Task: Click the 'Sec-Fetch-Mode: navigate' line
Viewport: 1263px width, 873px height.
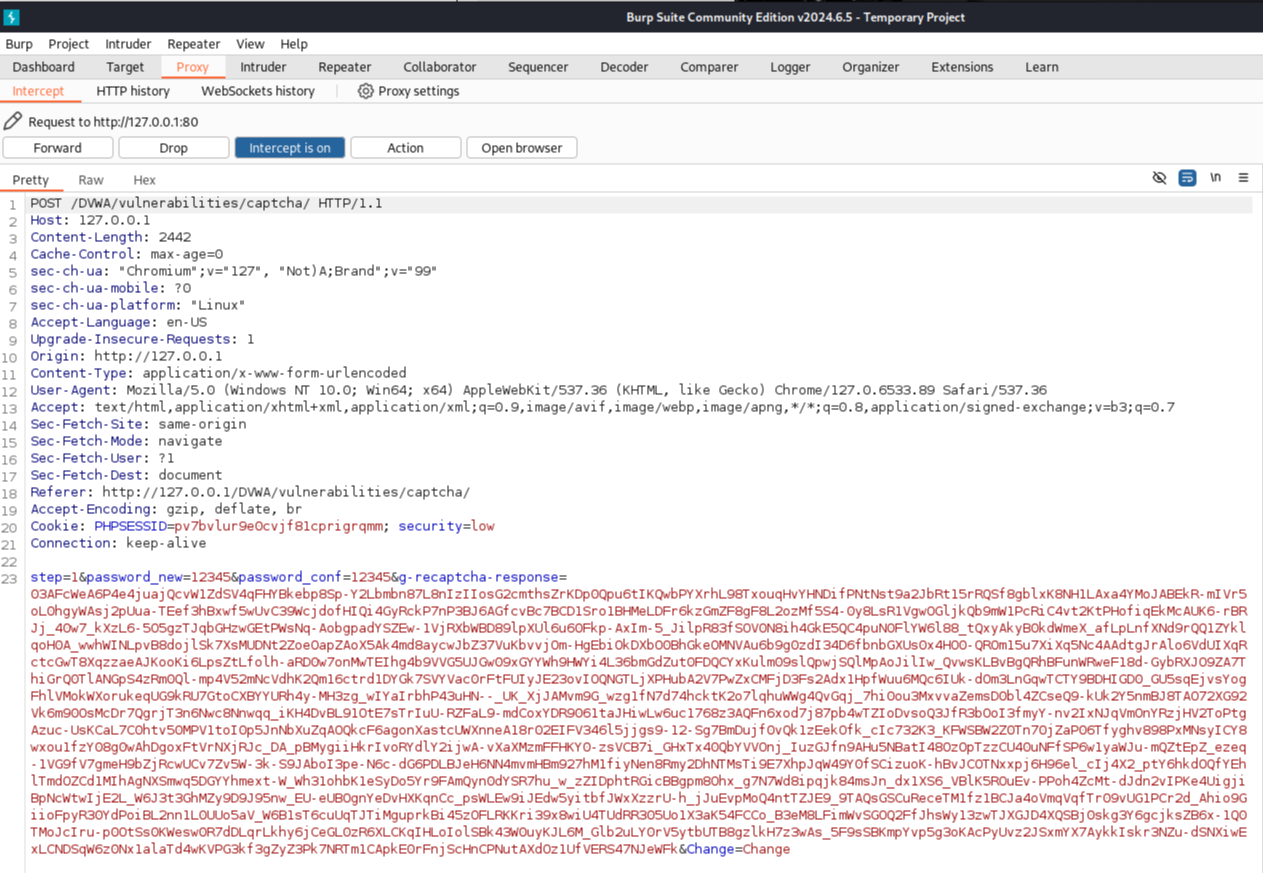Action: 126,442
